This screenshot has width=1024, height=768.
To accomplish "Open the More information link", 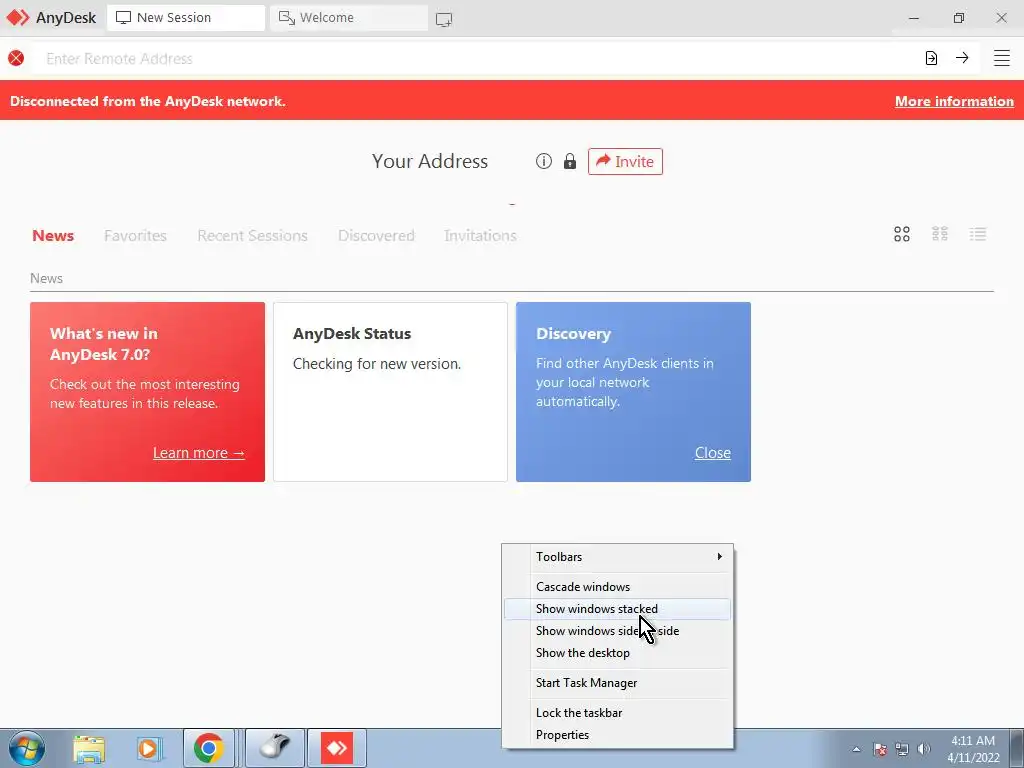I will coord(954,101).
